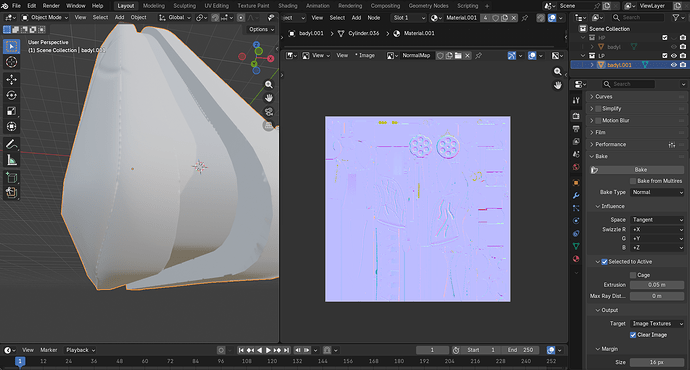Viewport: 690px width, 370px height.
Task: Open the Global transform orientation dropdown
Action: (x=175, y=18)
